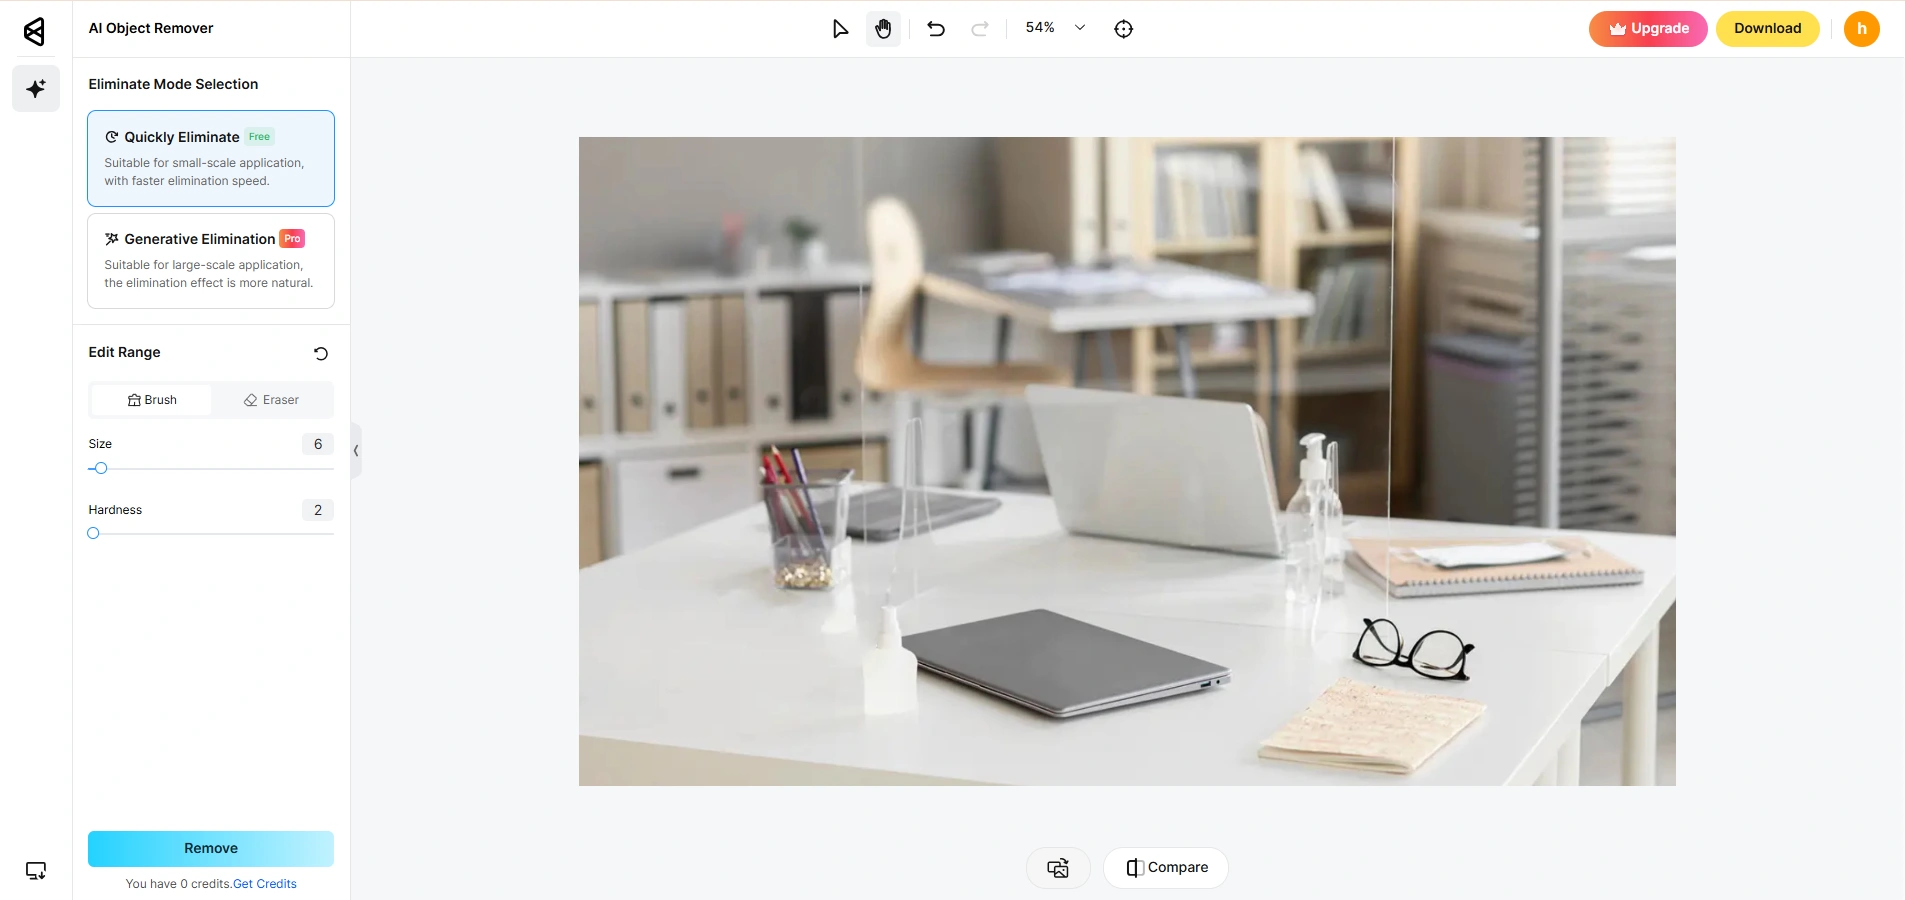Open the user avatar menu
The width and height of the screenshot is (1905, 900).
click(x=1861, y=29)
